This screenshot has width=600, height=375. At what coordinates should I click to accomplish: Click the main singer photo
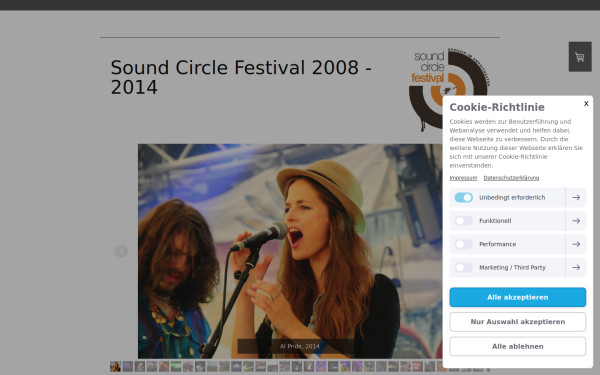coord(290,251)
